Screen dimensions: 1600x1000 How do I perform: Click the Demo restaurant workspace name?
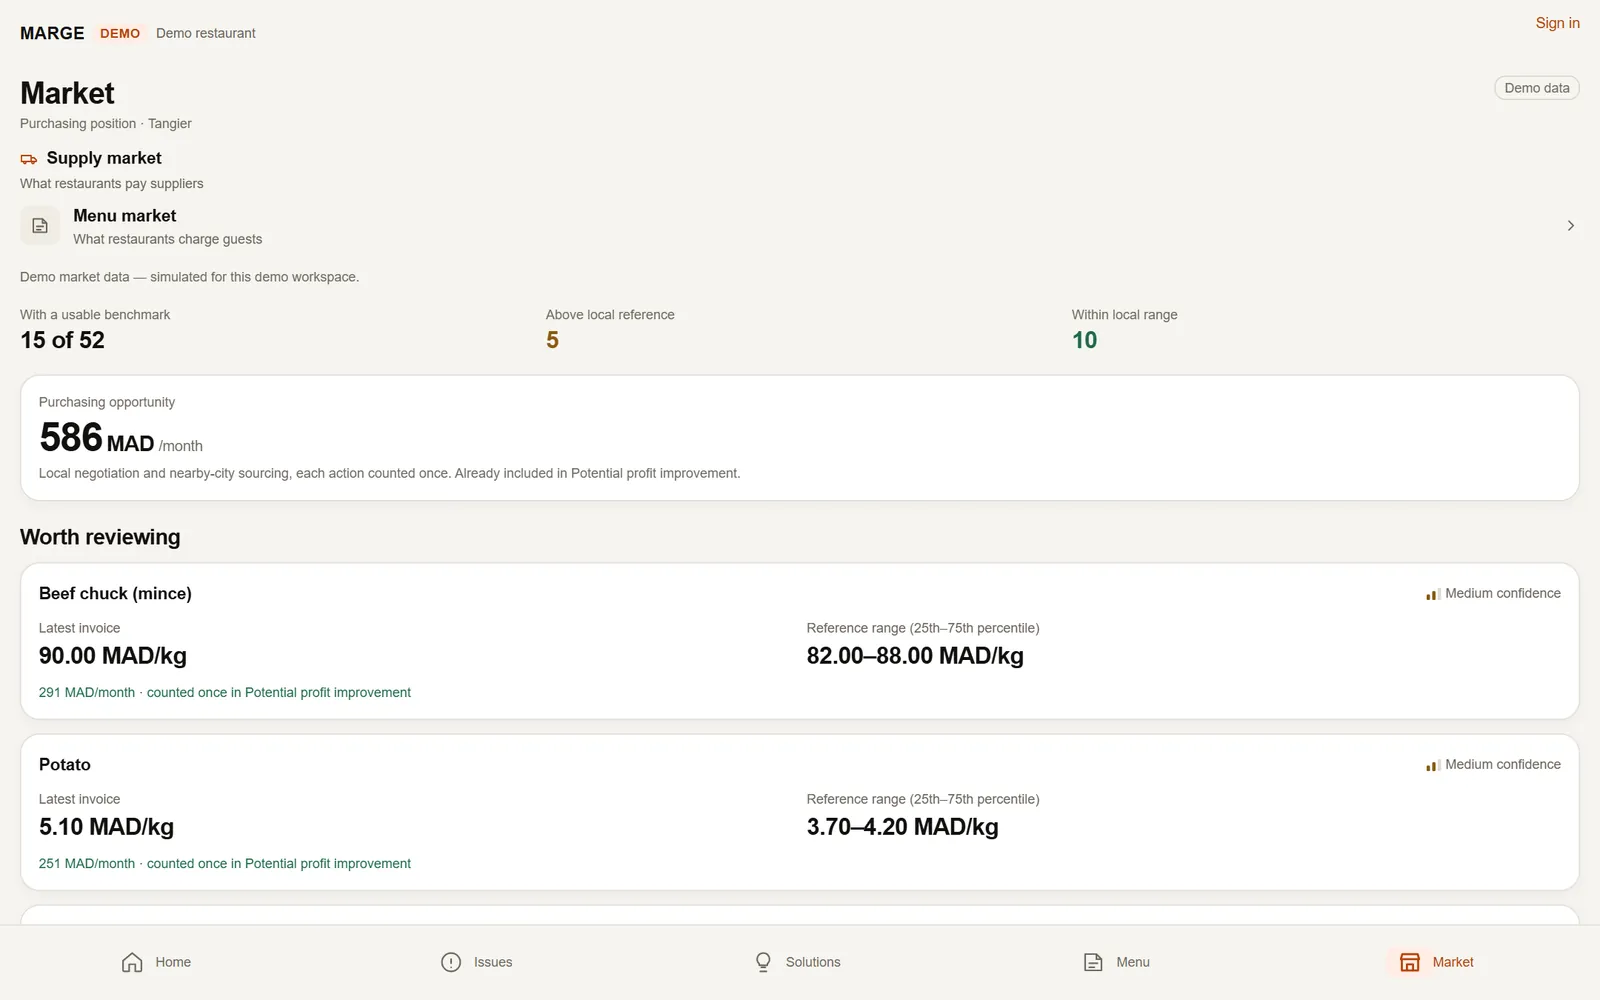pos(206,33)
